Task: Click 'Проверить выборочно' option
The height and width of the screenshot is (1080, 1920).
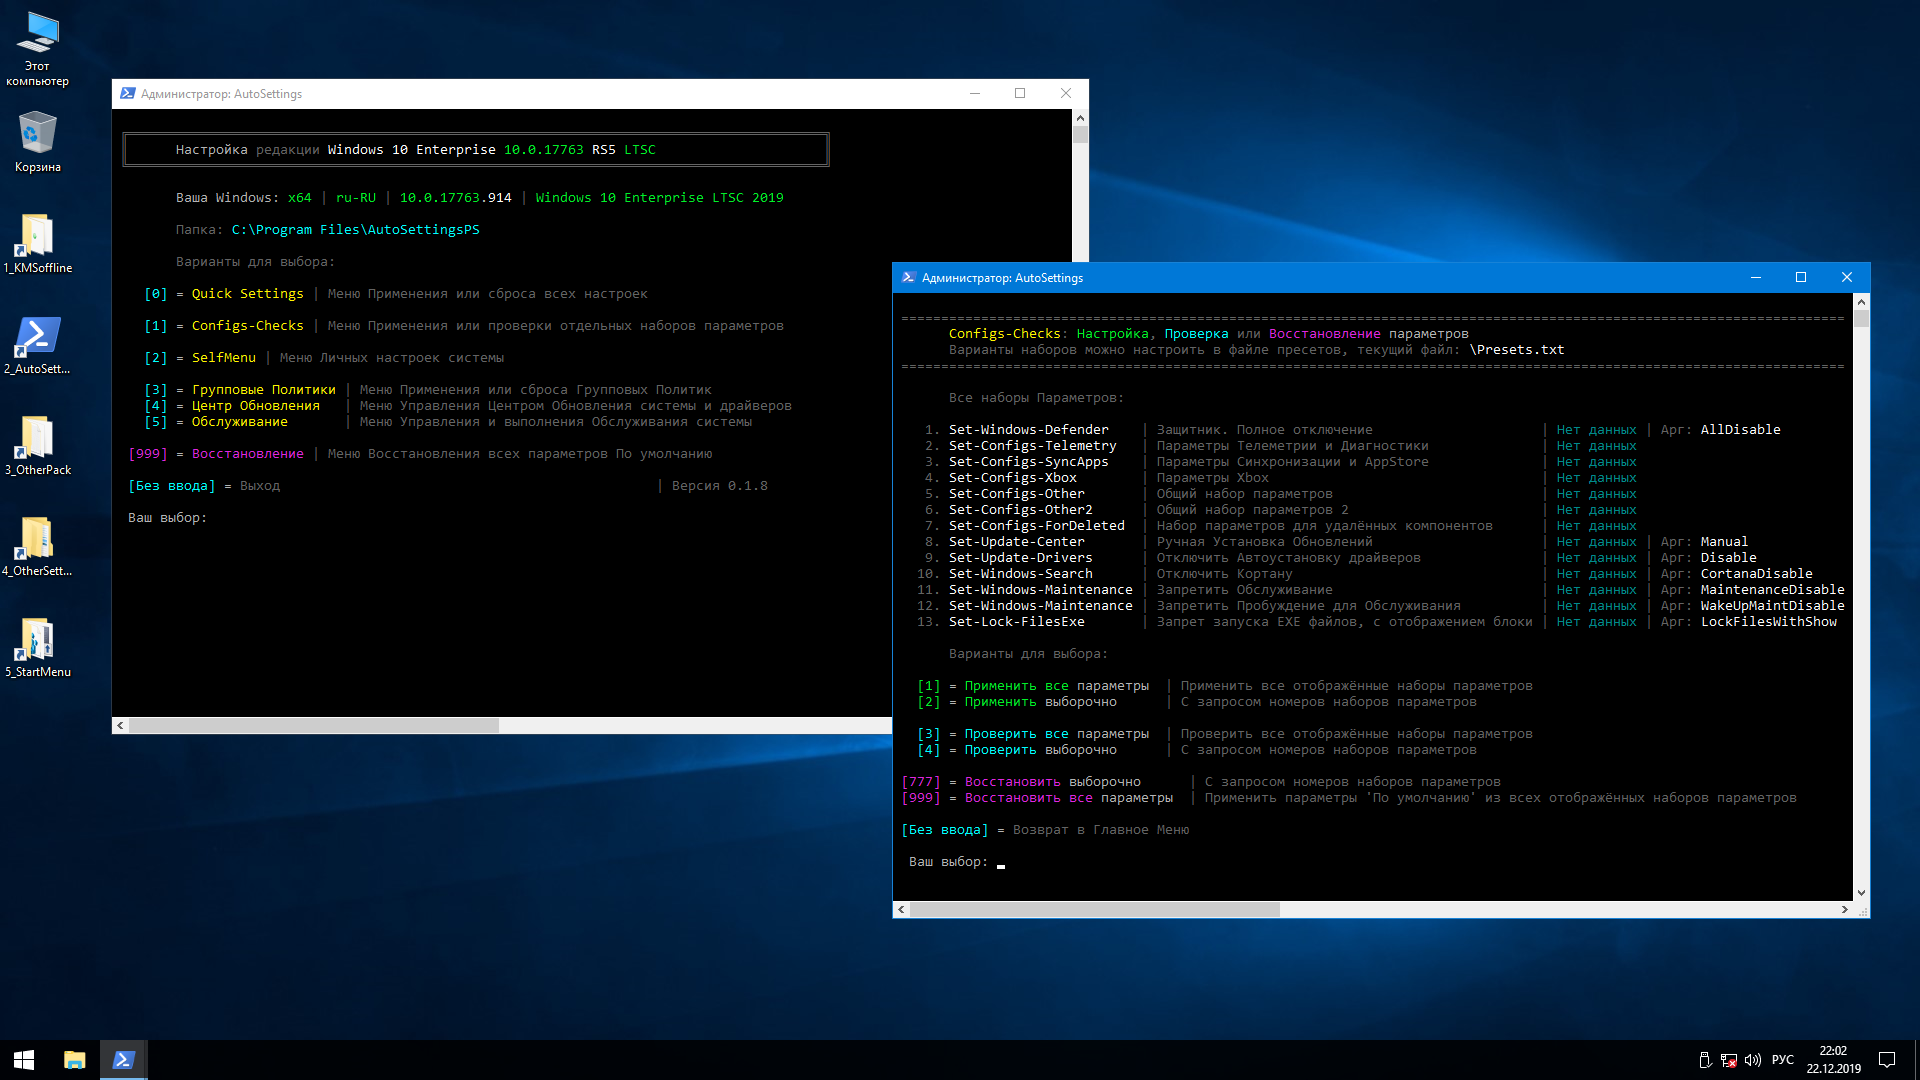Action: click(1040, 750)
